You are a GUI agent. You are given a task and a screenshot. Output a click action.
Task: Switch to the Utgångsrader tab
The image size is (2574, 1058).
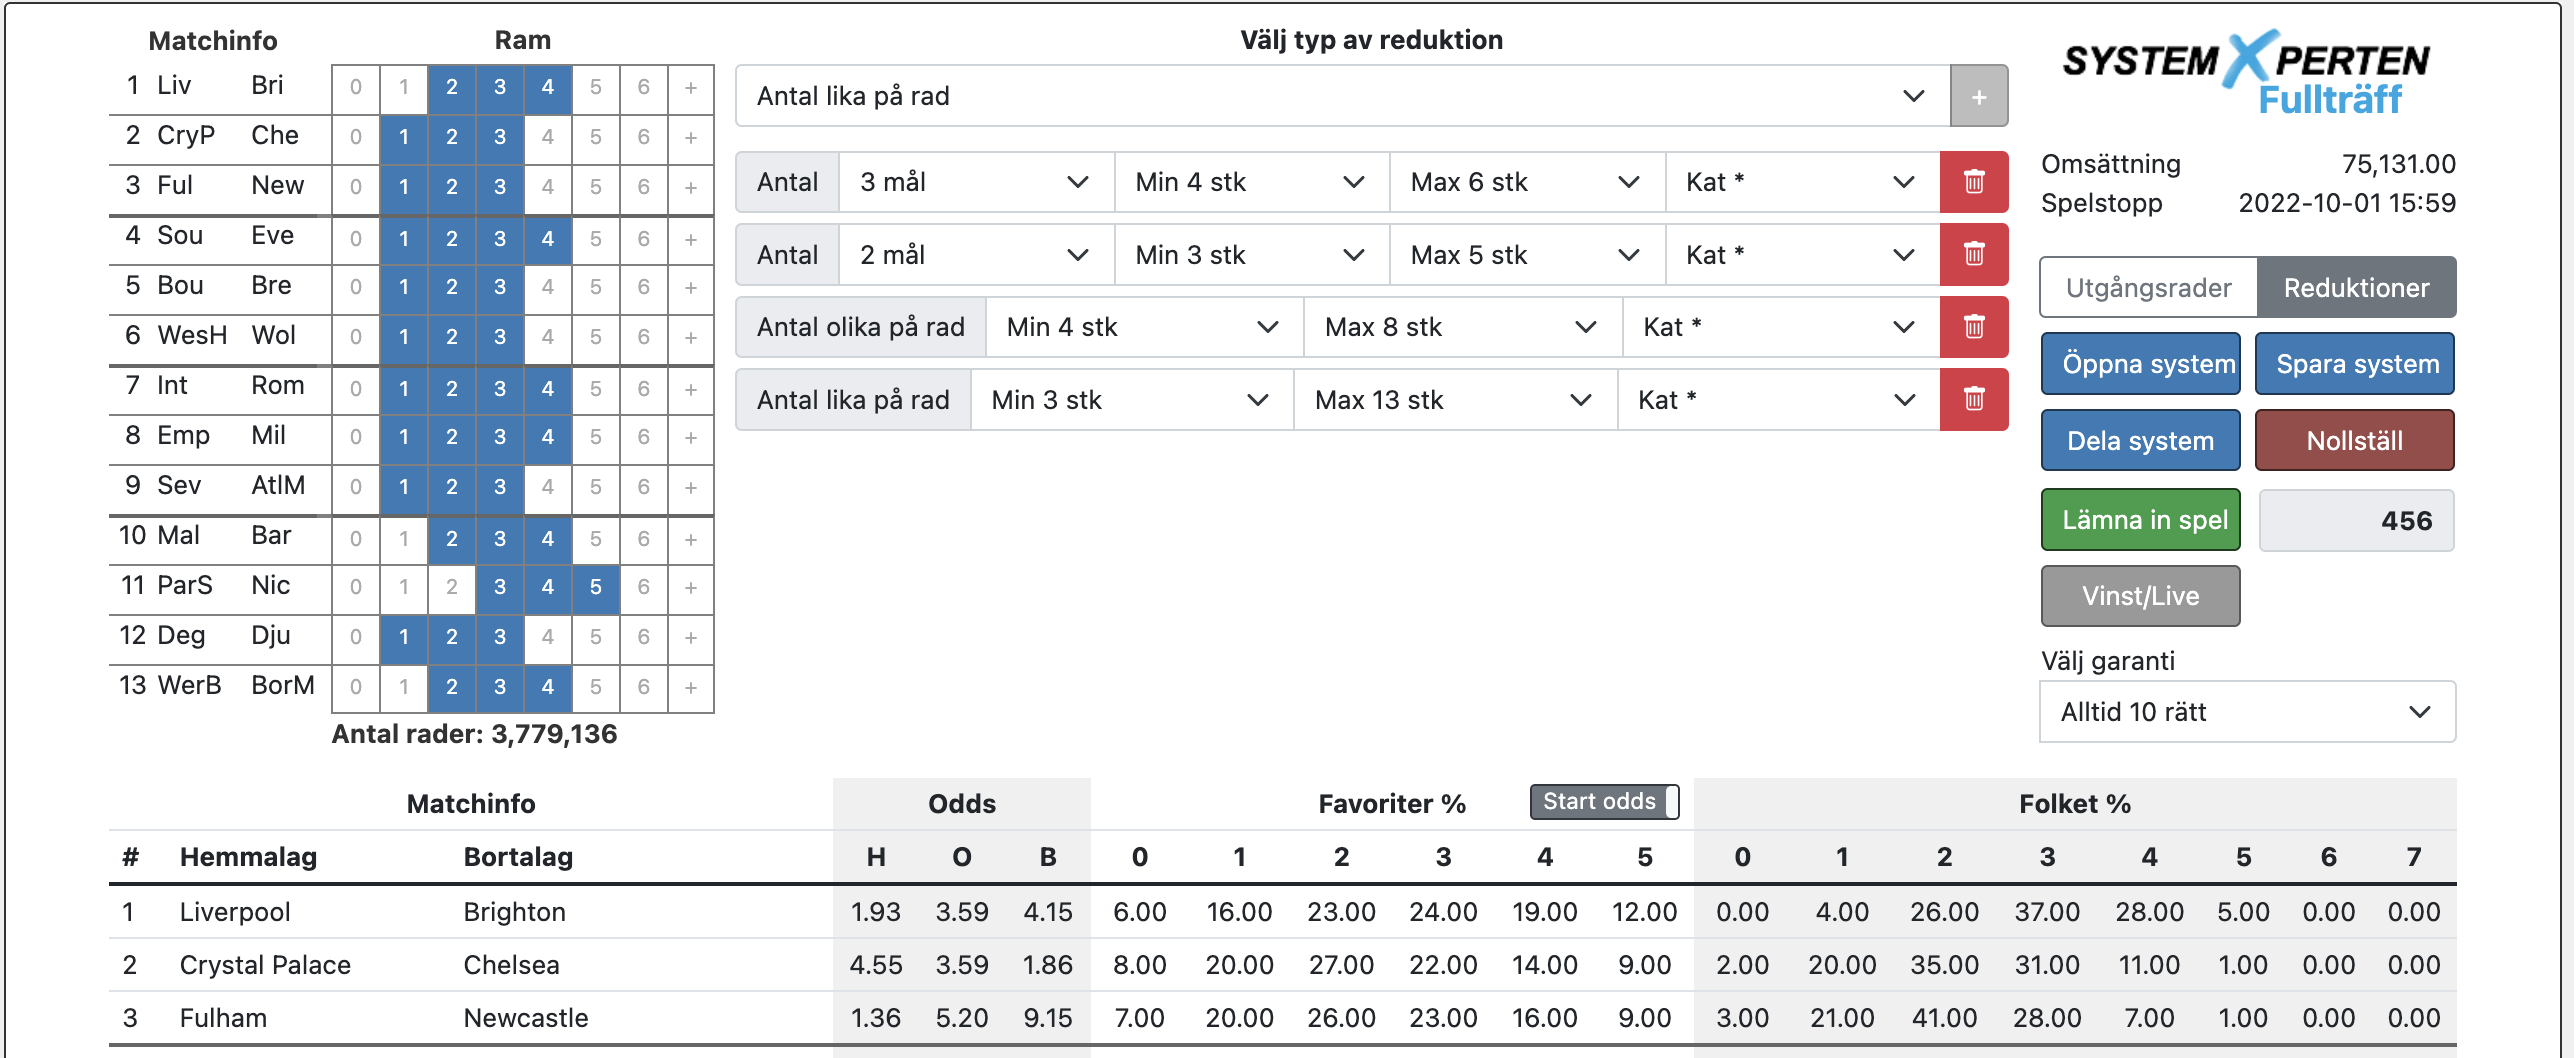[2148, 288]
